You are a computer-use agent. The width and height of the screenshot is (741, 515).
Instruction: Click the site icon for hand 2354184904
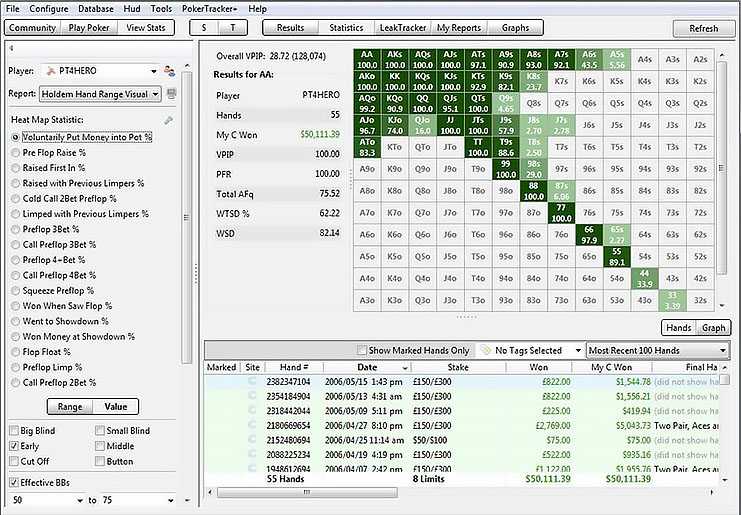coord(252,396)
